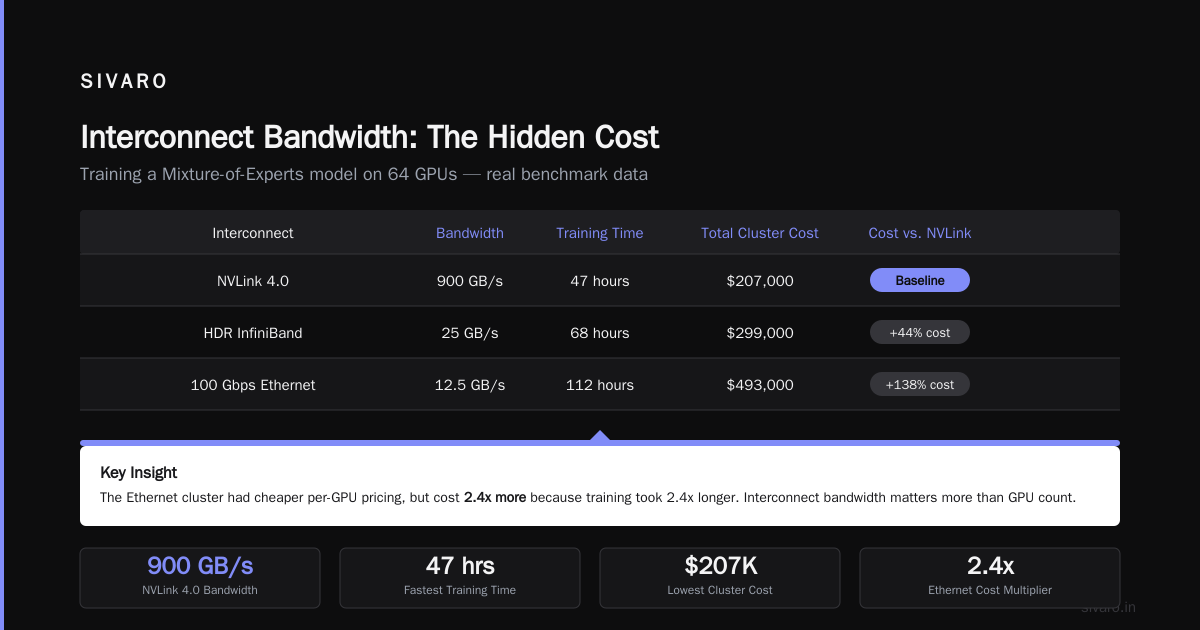Click the Key Insight heading
1200x630 pixels.
tap(139, 473)
